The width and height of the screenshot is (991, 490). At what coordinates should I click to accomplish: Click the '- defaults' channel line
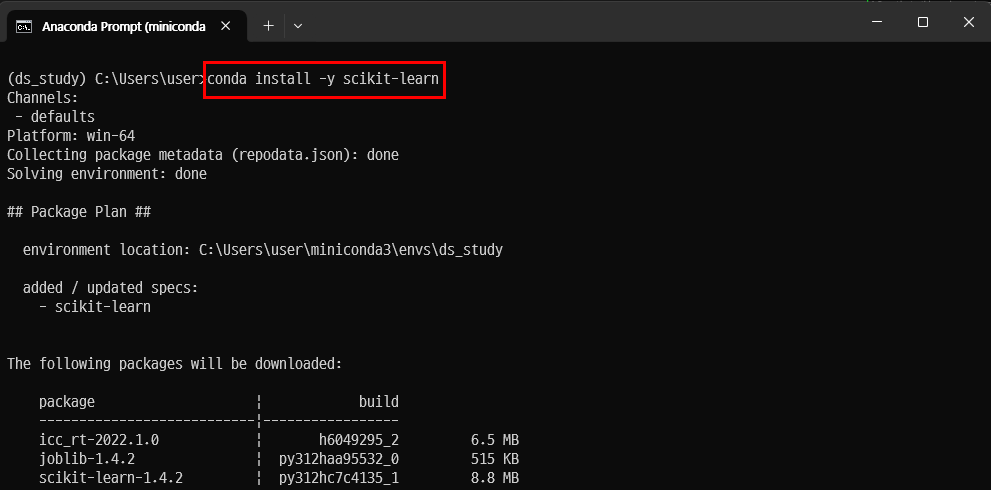tap(55, 117)
